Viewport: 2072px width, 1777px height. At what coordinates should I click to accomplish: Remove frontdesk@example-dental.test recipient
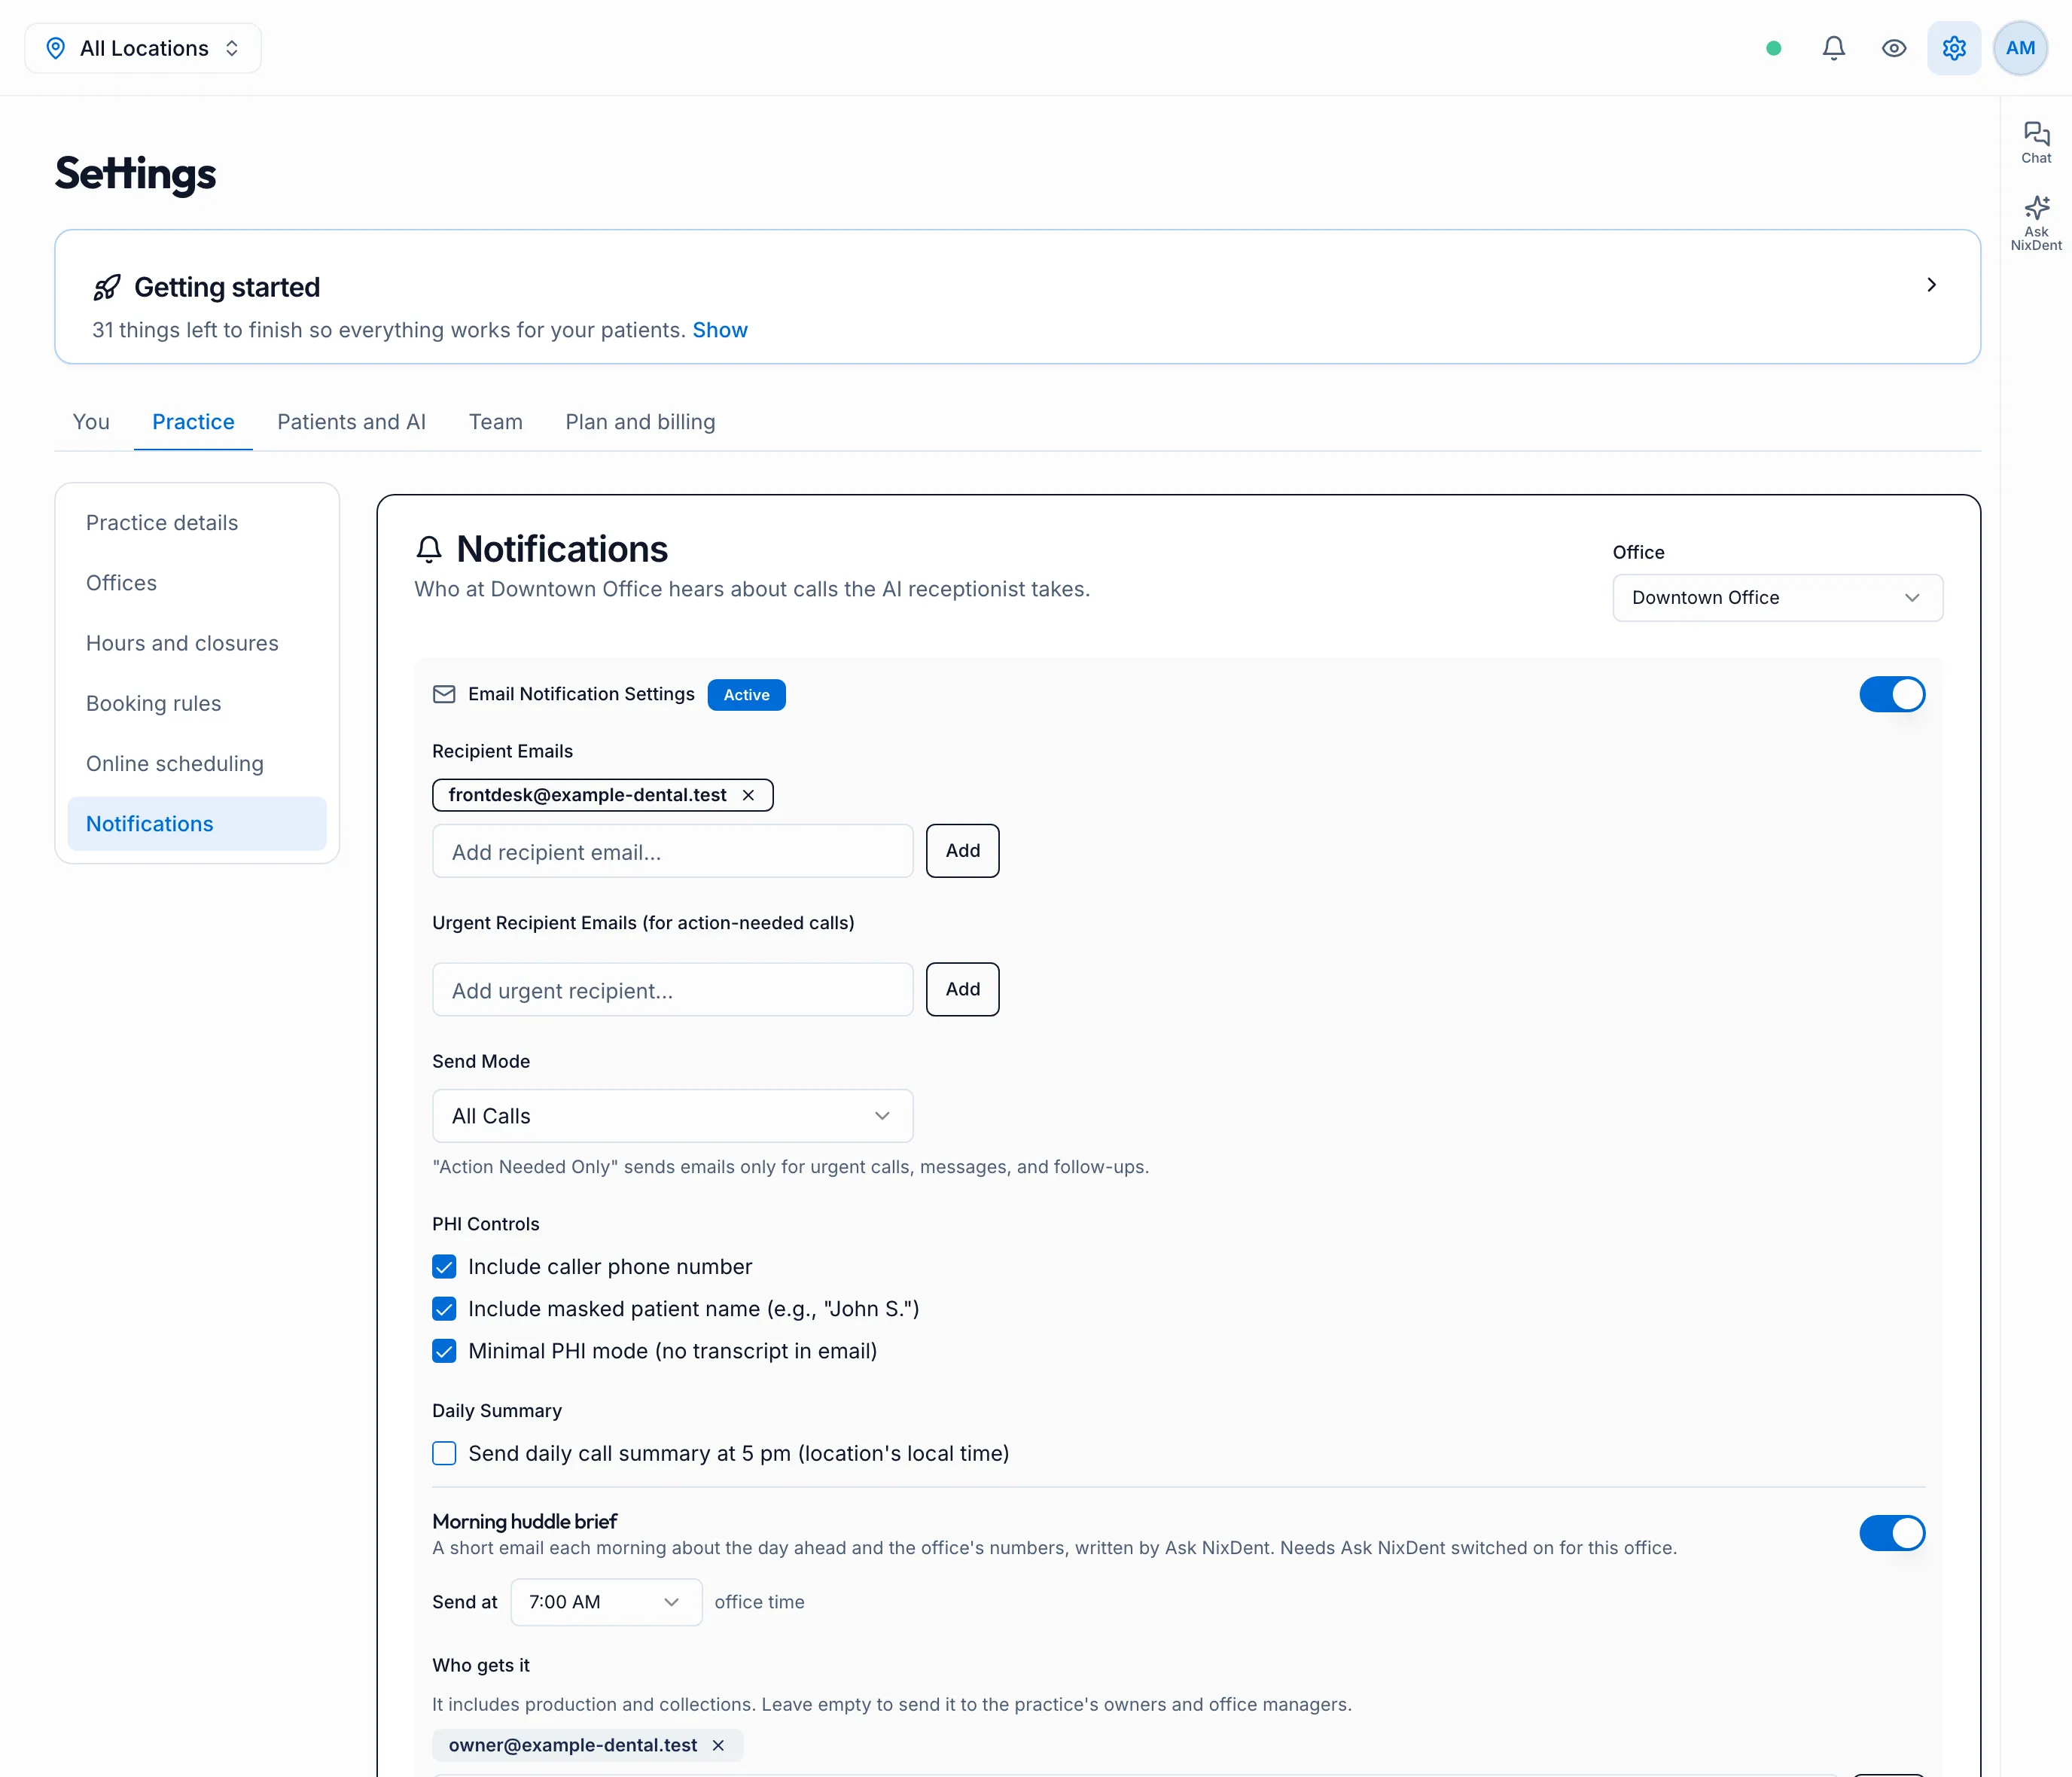pyautogui.click(x=748, y=795)
